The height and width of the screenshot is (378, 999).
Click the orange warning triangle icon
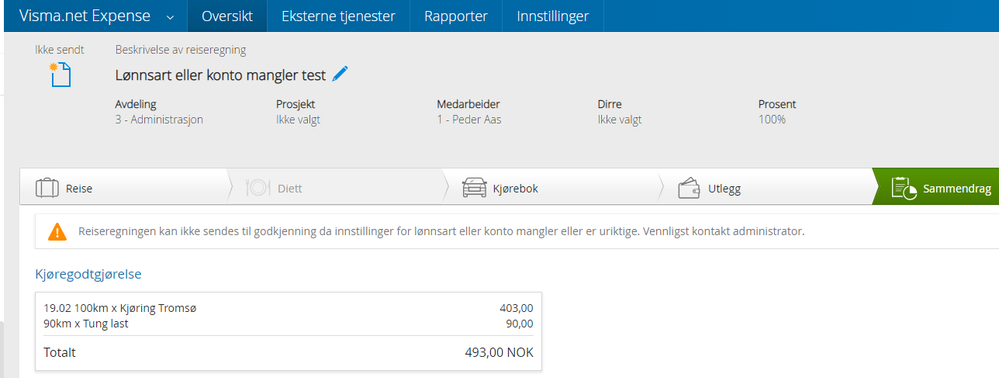57,231
